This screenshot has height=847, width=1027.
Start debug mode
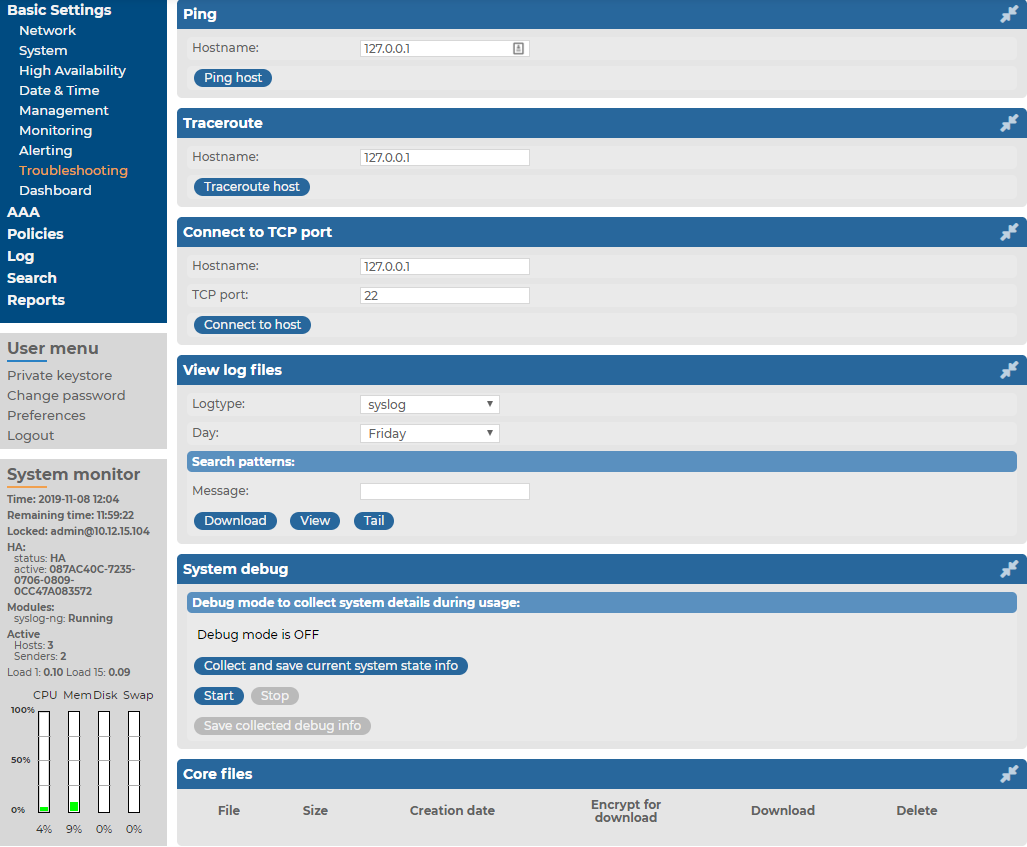[x=219, y=696]
